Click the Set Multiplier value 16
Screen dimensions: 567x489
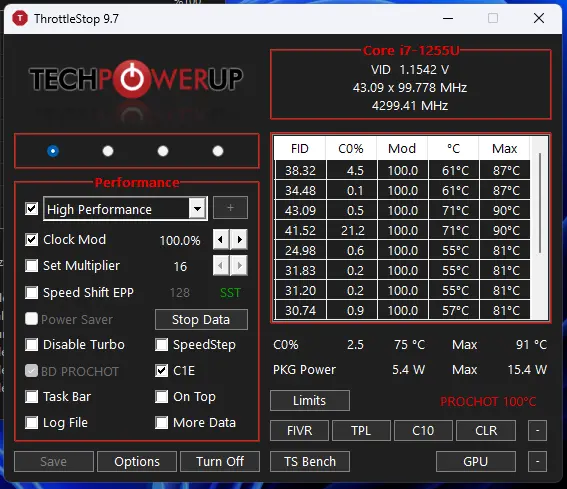180,267
